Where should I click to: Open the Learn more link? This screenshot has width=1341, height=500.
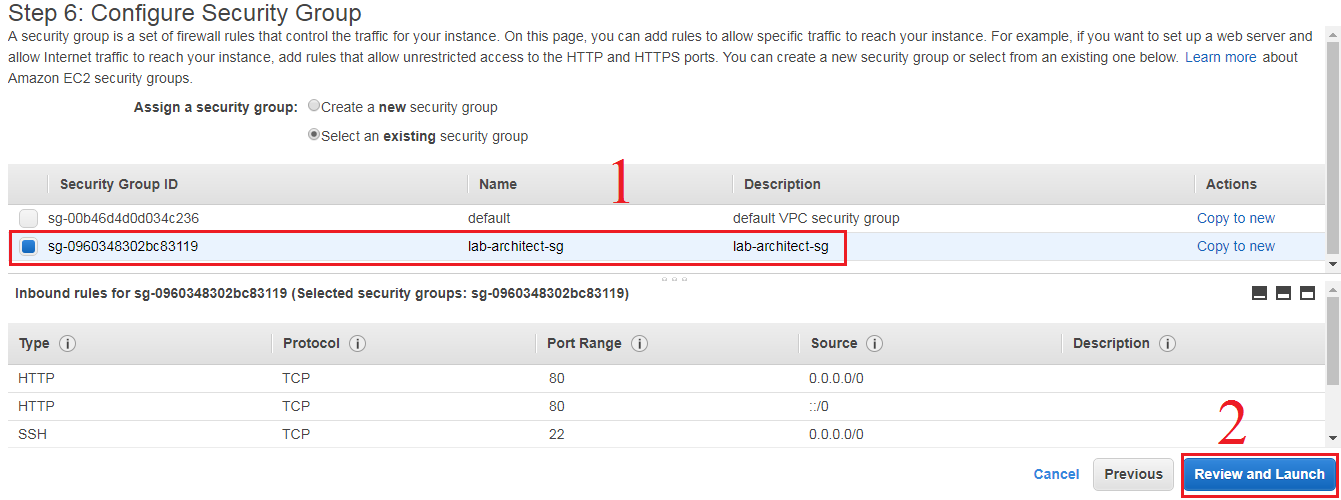[x=1220, y=57]
